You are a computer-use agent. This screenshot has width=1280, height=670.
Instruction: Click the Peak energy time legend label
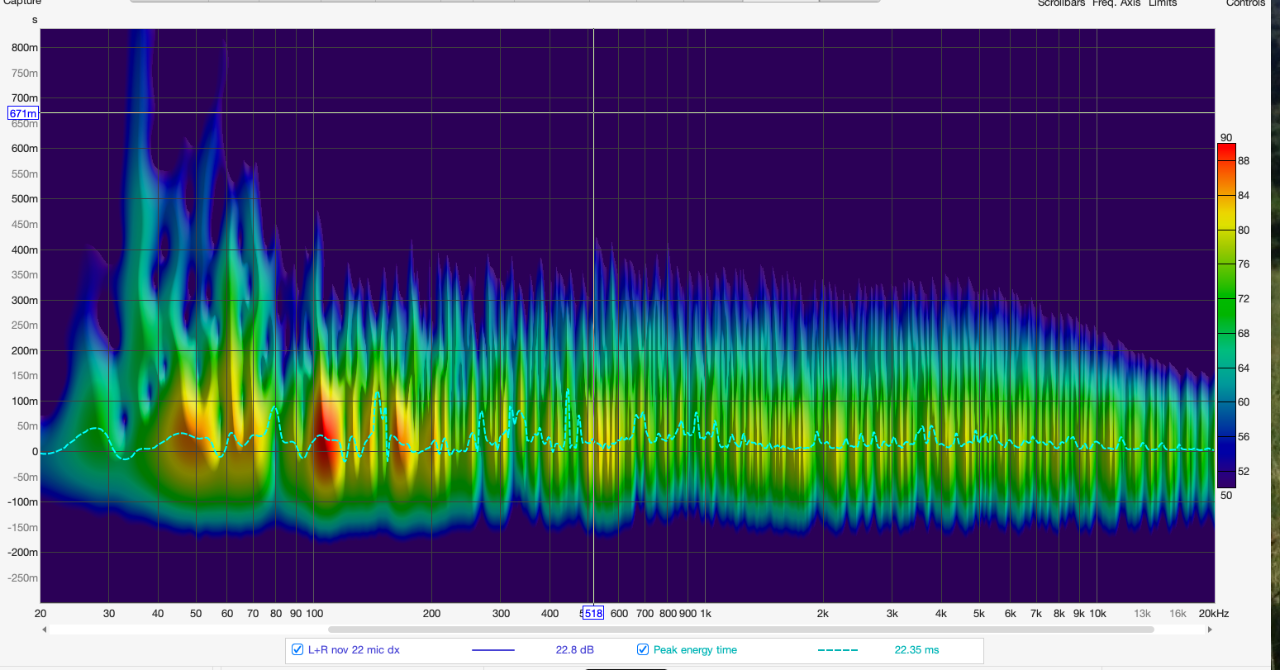(x=695, y=650)
